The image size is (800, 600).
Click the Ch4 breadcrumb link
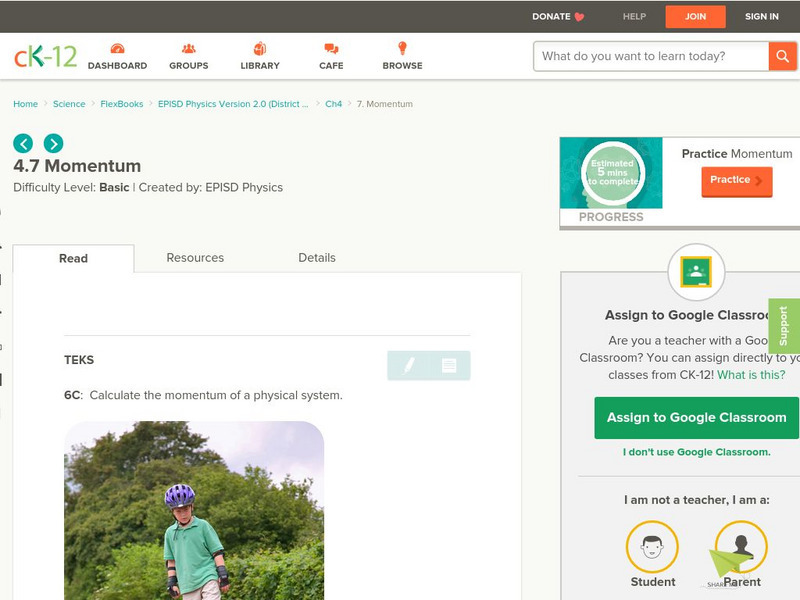(x=334, y=104)
